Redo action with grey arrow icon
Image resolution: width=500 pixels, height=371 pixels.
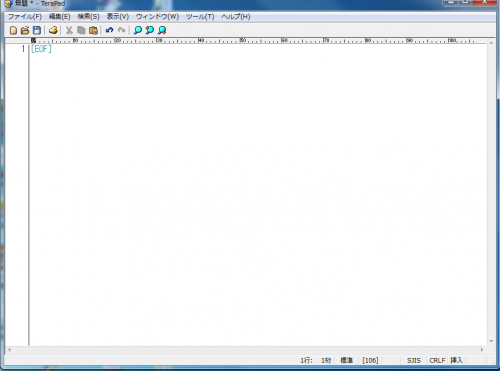click(x=122, y=30)
